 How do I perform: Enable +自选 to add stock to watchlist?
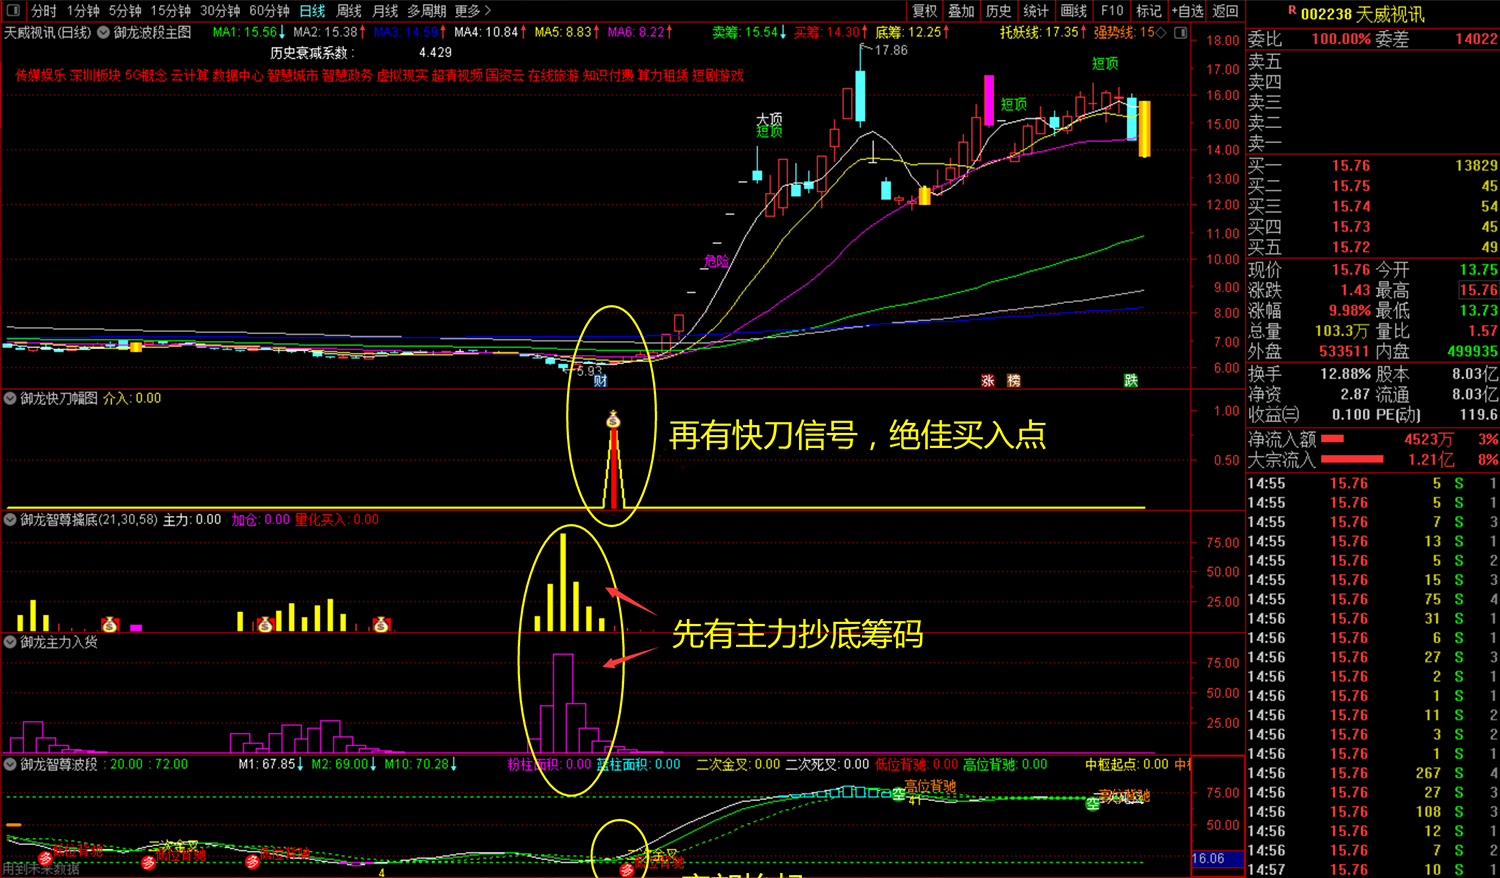click(x=1186, y=11)
